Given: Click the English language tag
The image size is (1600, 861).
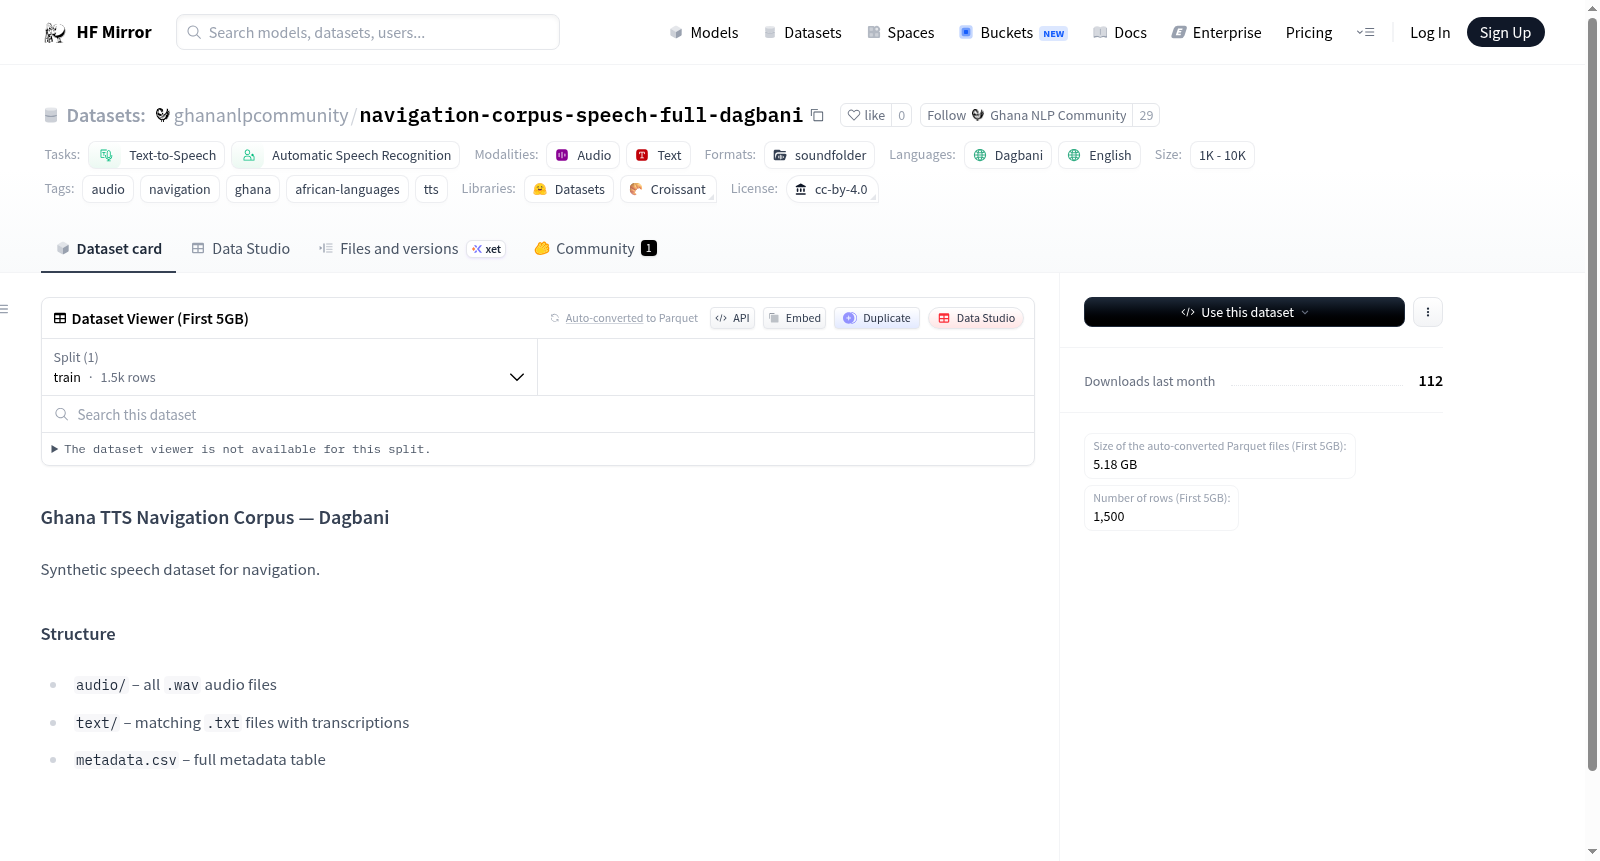Looking at the screenshot, I should (1100, 155).
